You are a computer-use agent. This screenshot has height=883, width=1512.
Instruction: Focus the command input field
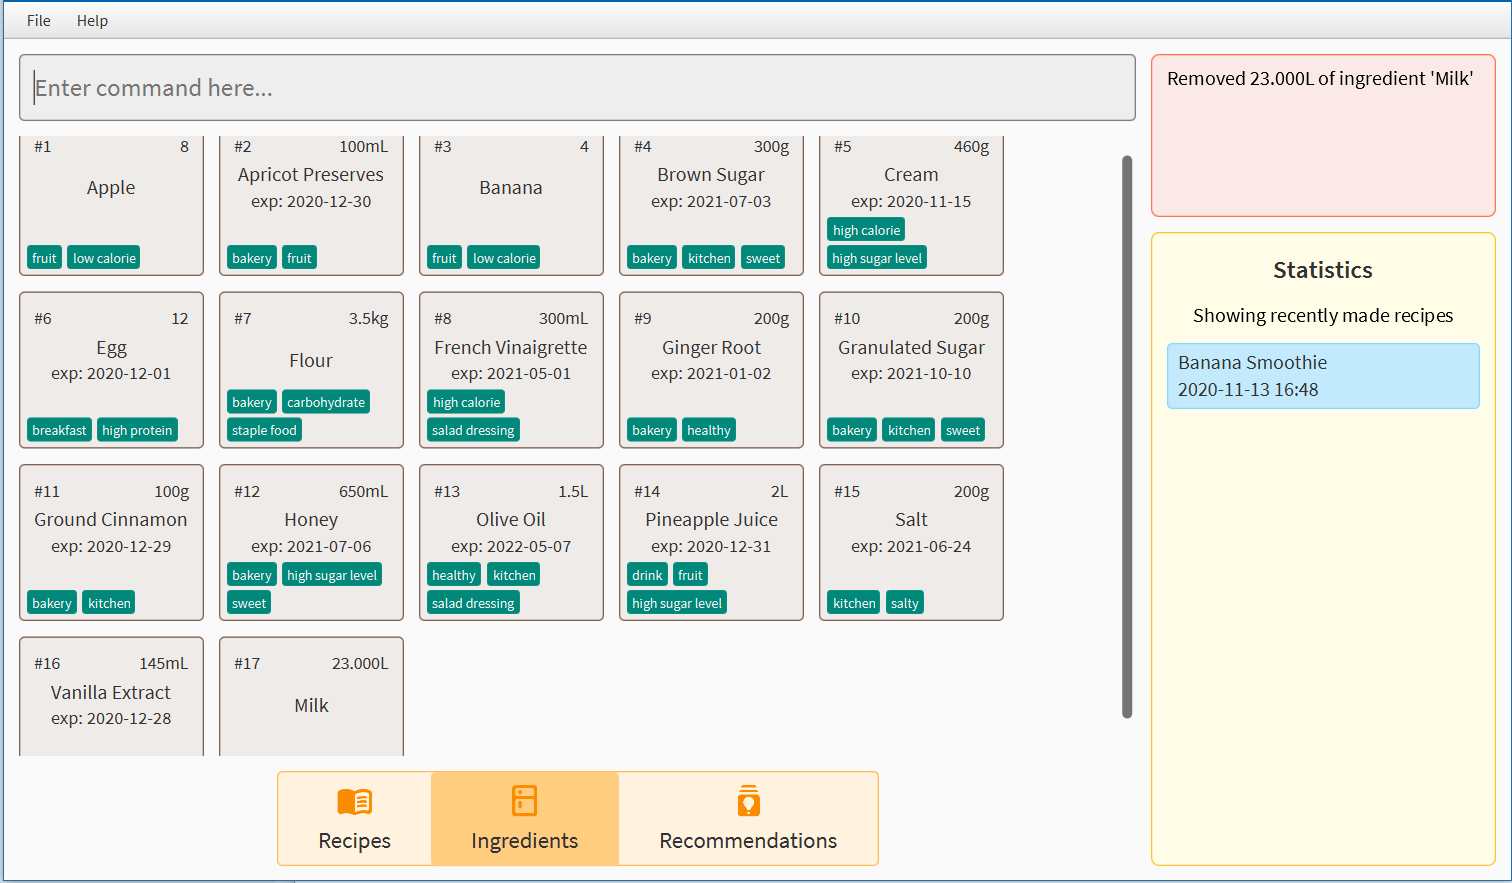pos(577,88)
